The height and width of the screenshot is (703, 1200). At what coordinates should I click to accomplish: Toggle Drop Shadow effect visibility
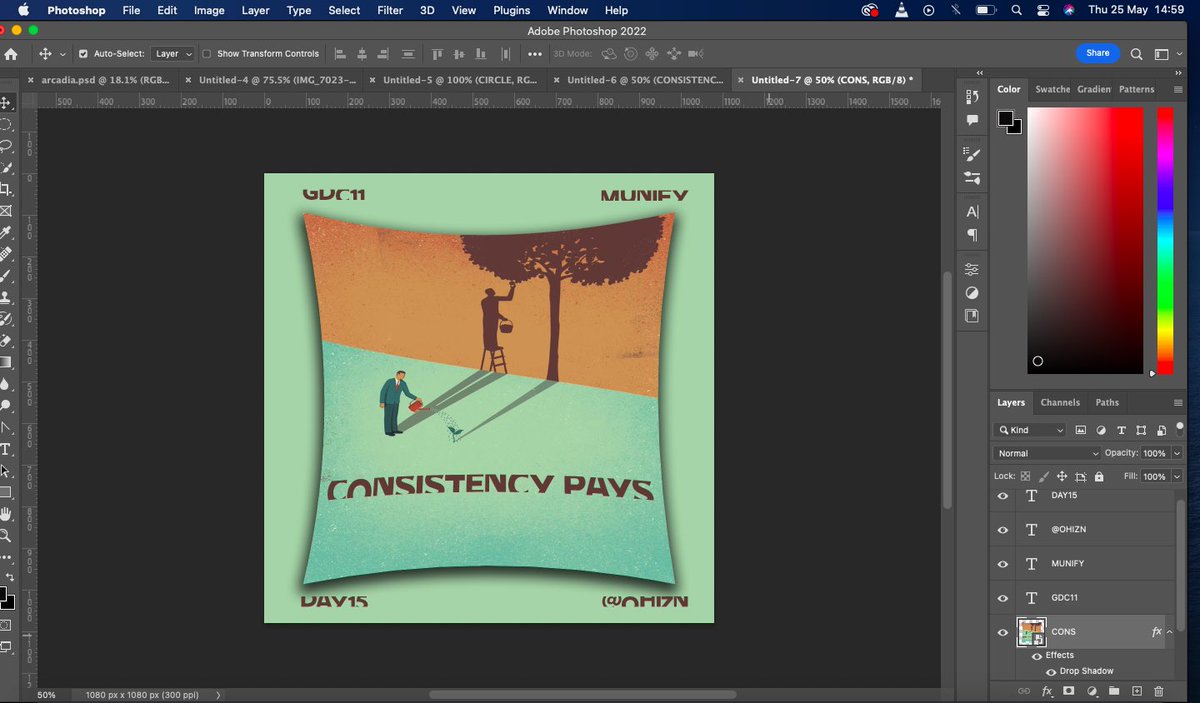tap(1051, 672)
